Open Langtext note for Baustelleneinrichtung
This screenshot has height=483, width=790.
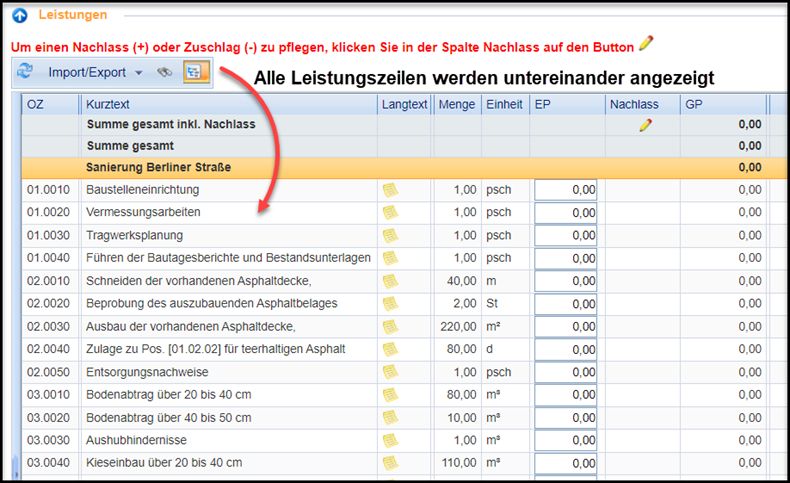coord(390,190)
